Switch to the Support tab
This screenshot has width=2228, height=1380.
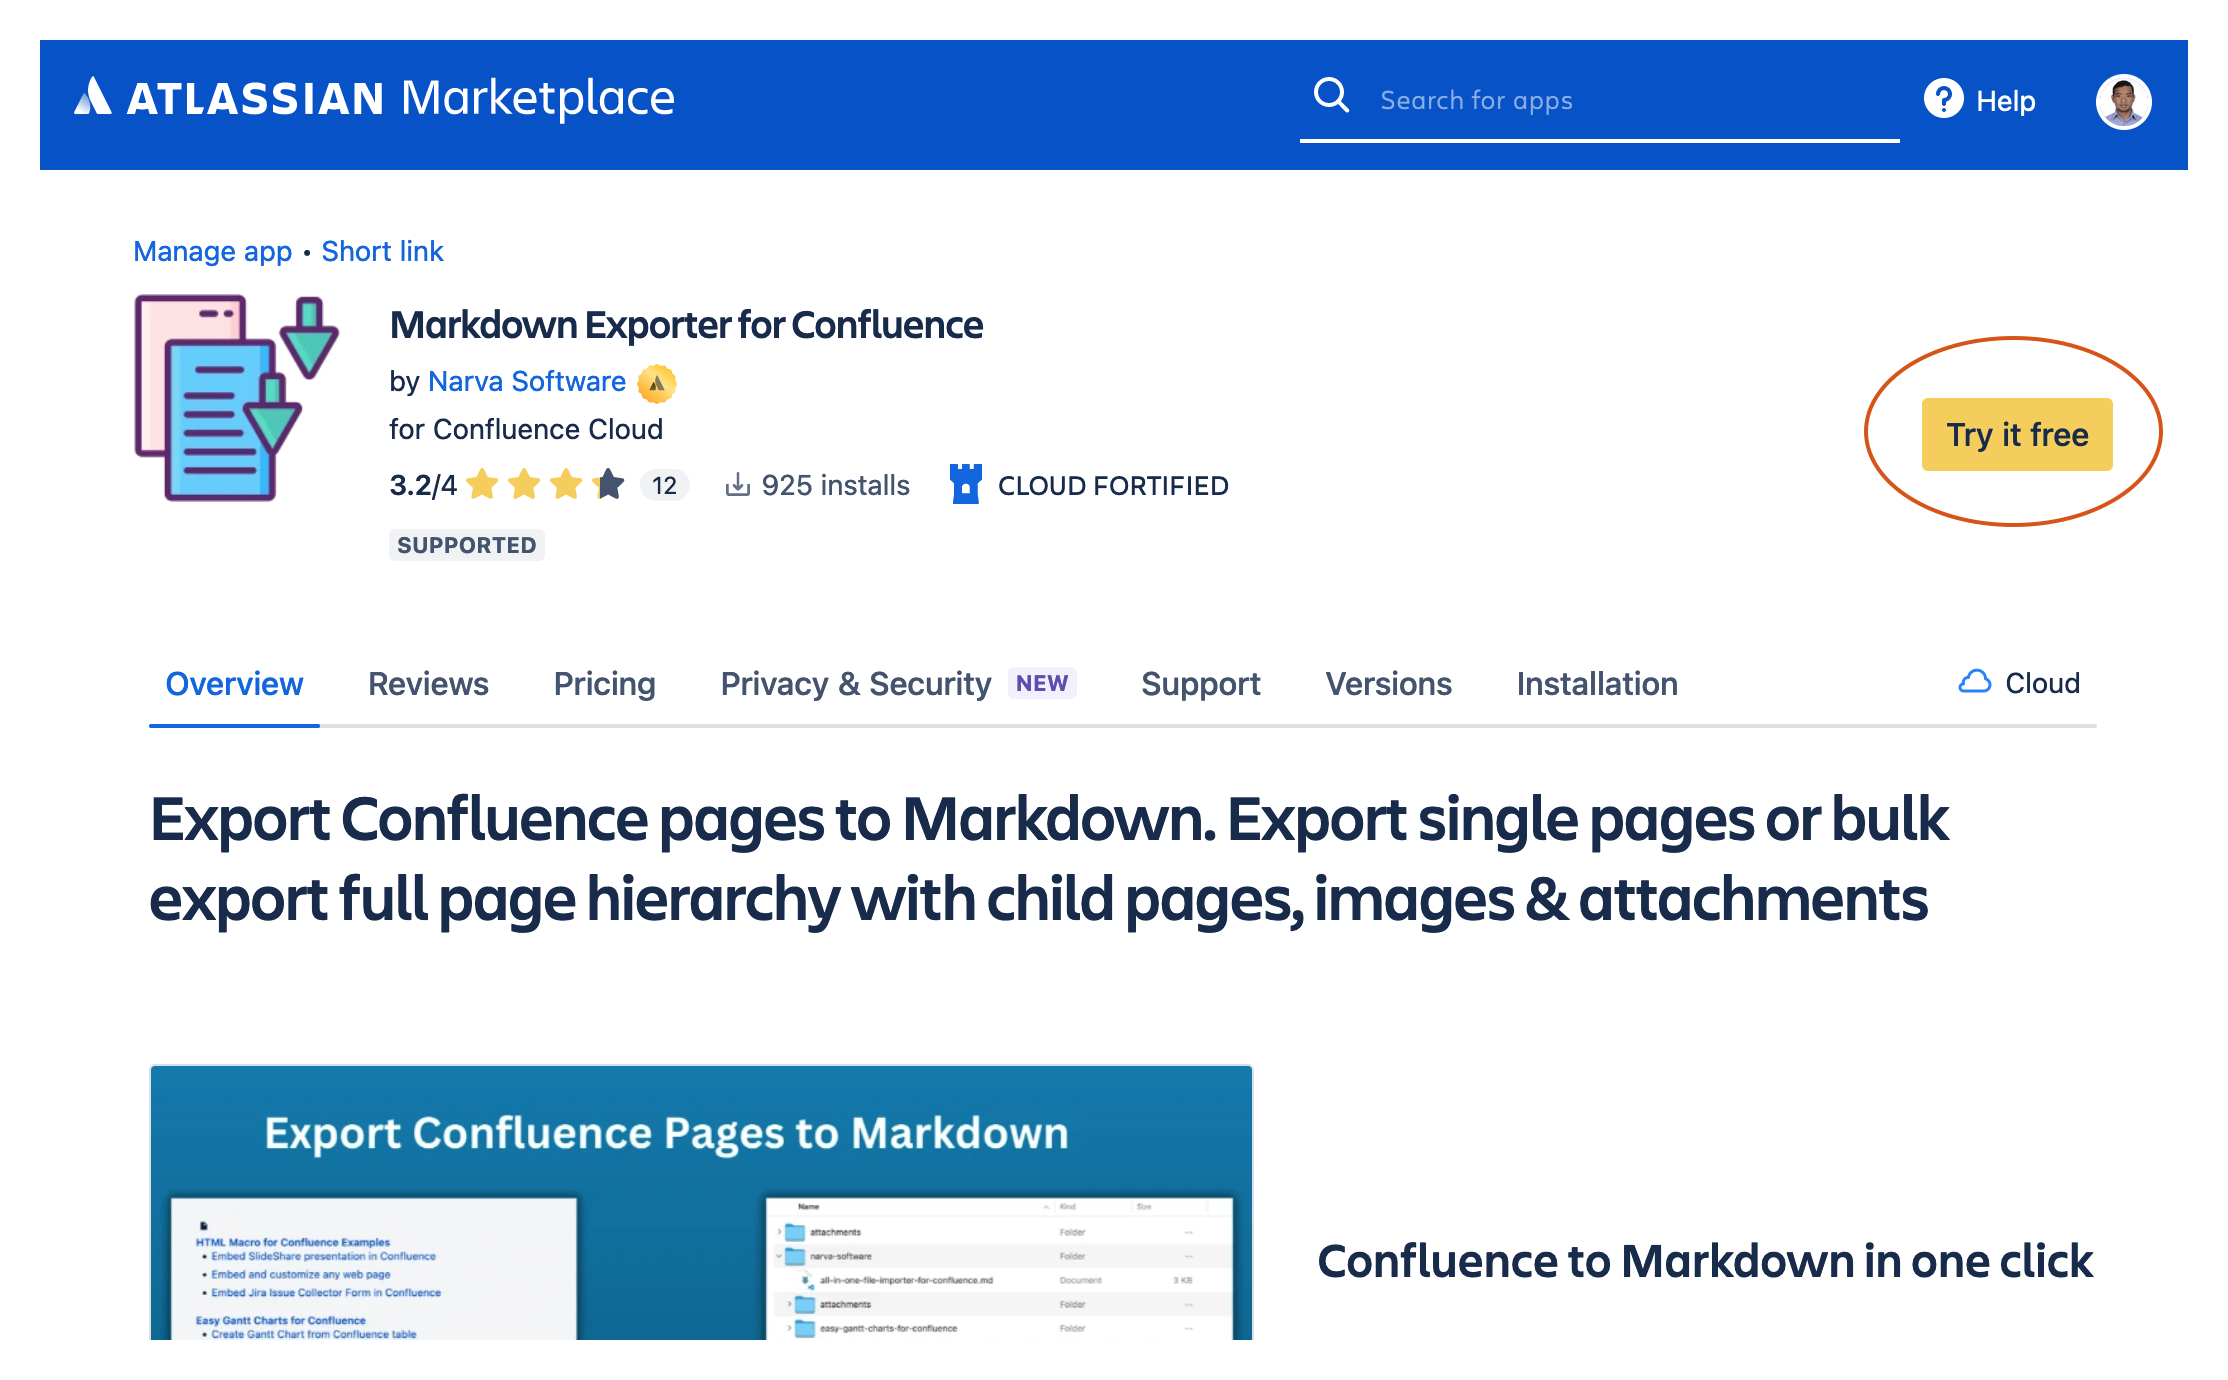[1200, 684]
